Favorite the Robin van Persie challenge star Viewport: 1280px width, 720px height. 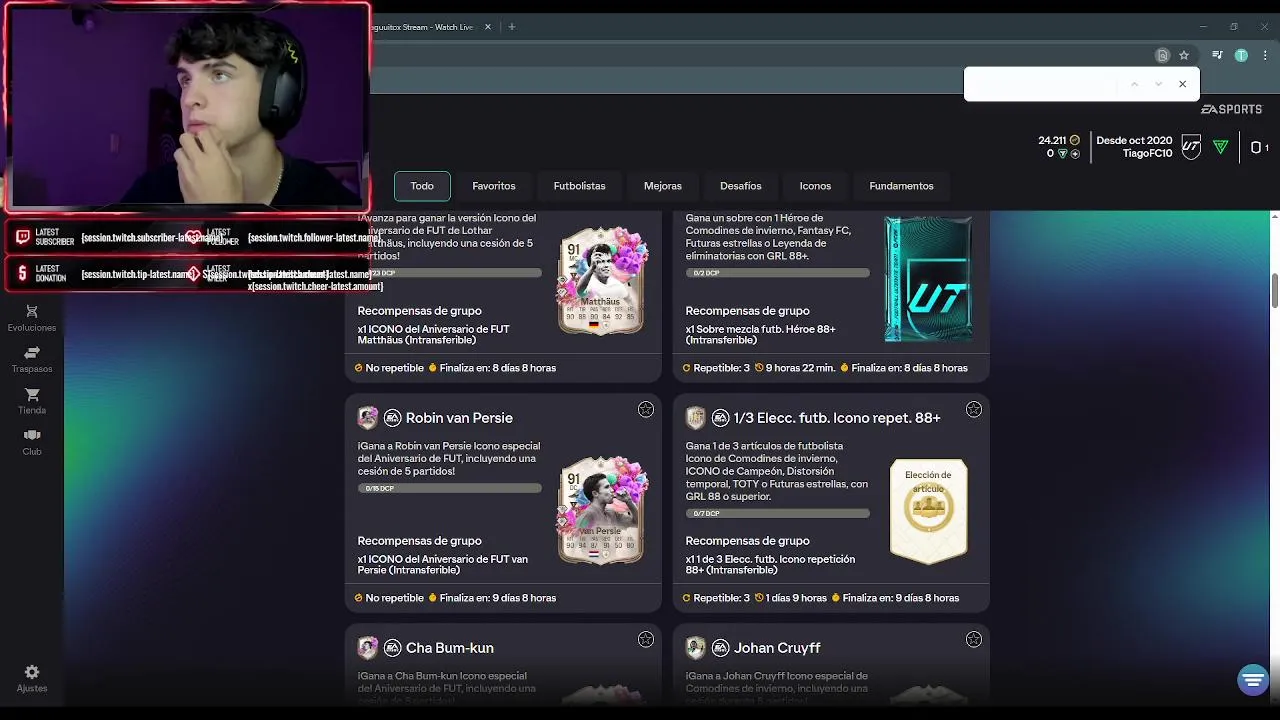pyautogui.click(x=646, y=409)
